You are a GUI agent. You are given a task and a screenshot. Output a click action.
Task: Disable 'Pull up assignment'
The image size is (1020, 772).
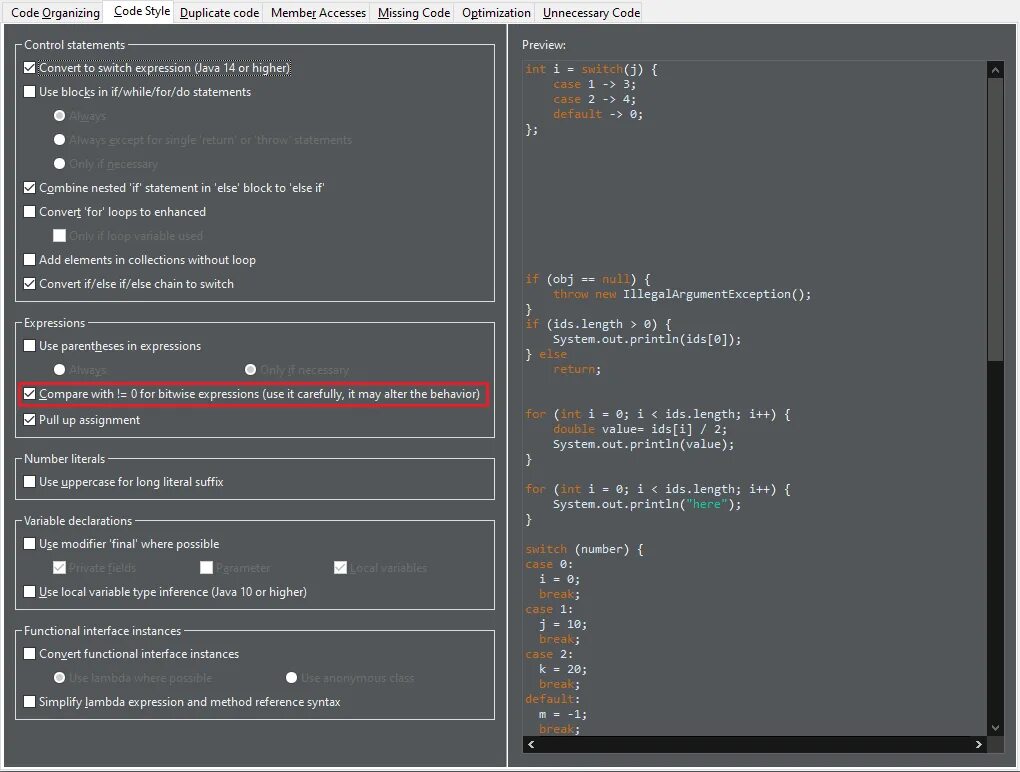[x=30, y=419]
